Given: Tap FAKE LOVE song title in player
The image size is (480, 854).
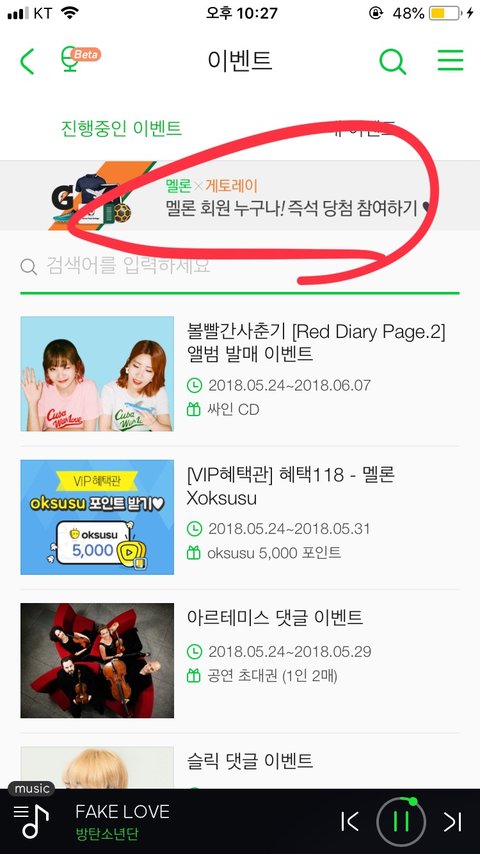Looking at the screenshot, I should (x=123, y=812).
